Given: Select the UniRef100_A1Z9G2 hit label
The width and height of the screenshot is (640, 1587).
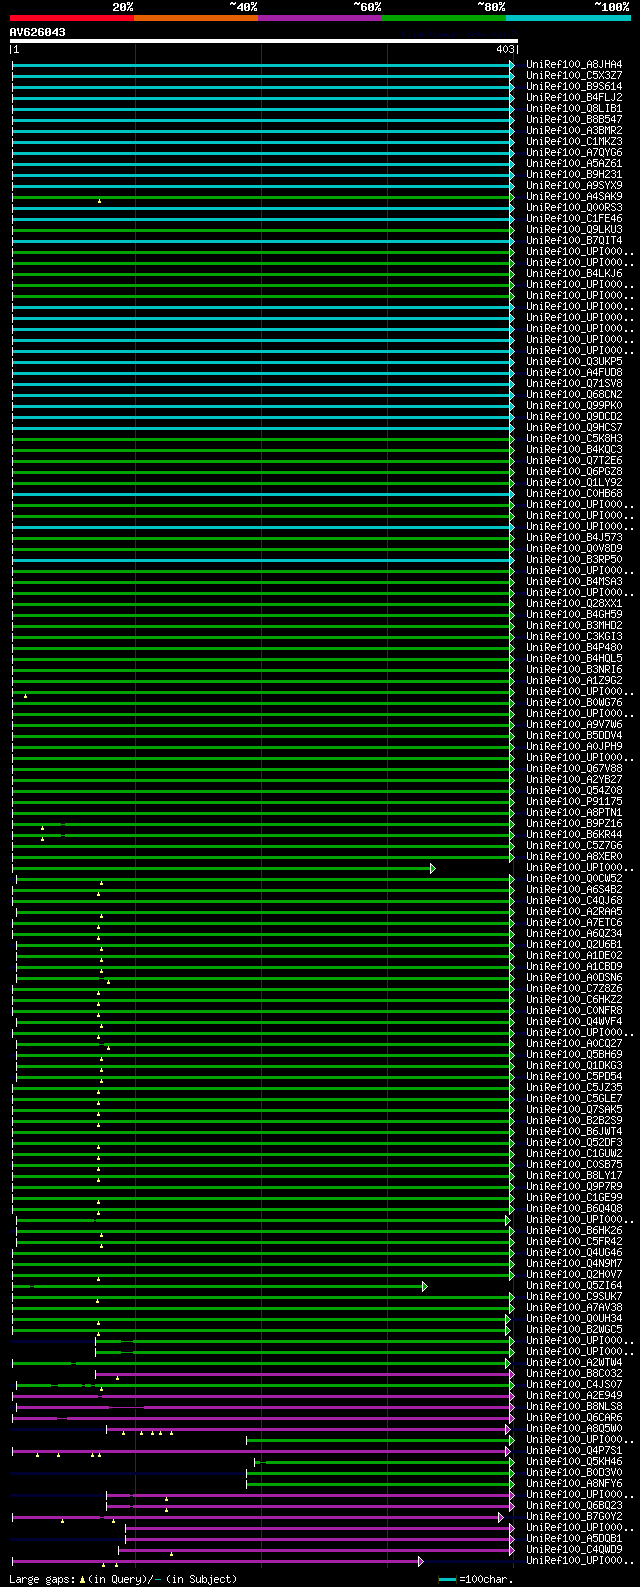Looking at the screenshot, I should (574, 681).
